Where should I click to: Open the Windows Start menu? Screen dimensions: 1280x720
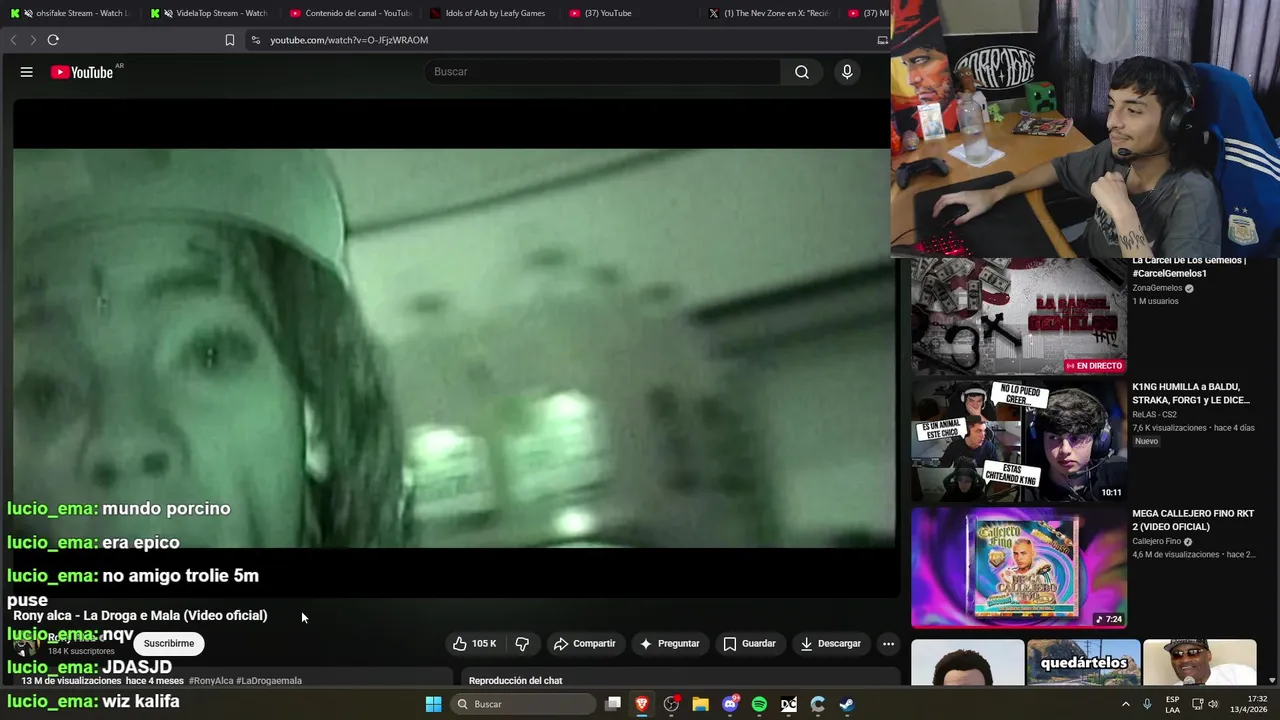click(x=433, y=704)
